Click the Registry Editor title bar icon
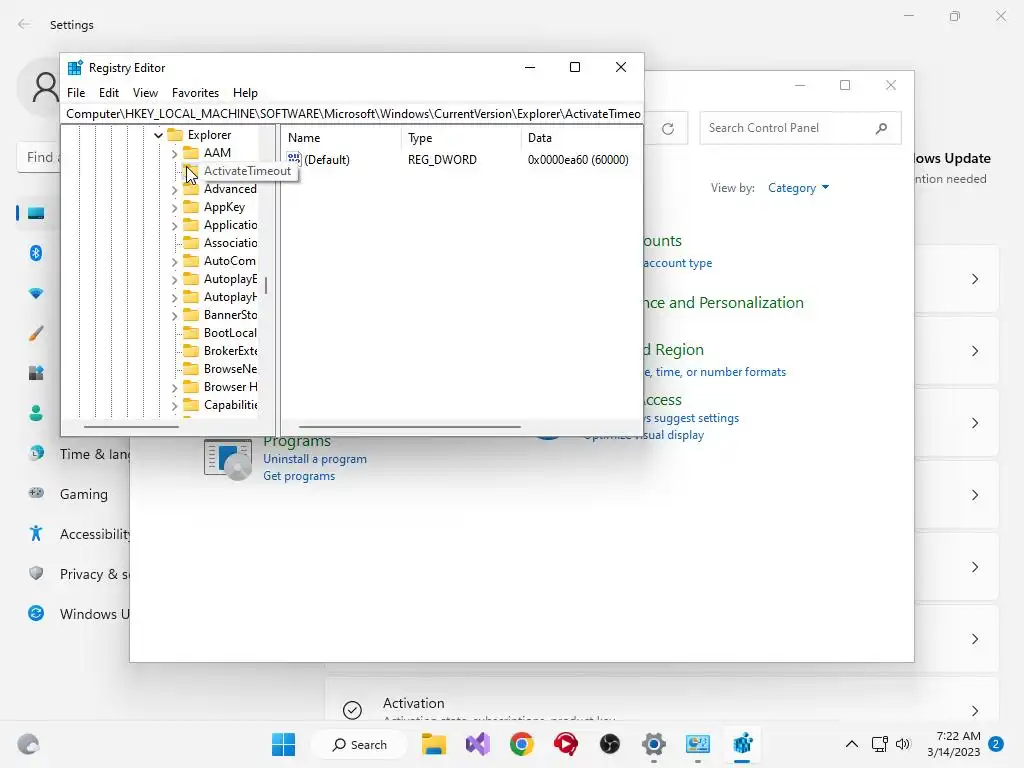Screen dimensions: 1024x768 pyautogui.click(x=75, y=67)
